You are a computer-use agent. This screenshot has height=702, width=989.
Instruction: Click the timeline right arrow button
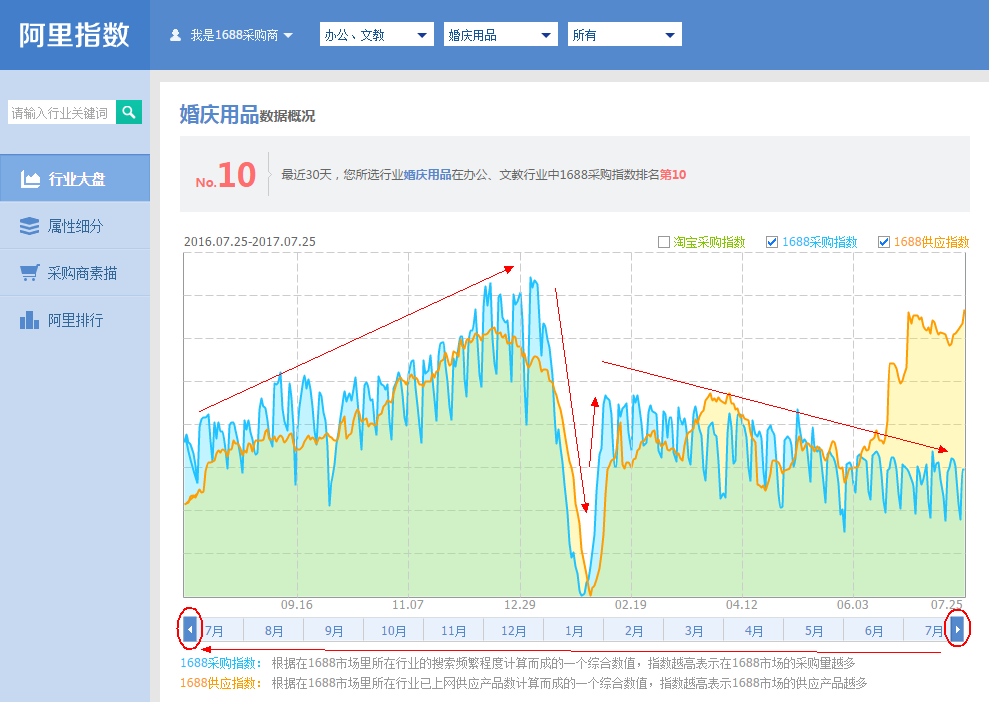coord(957,630)
